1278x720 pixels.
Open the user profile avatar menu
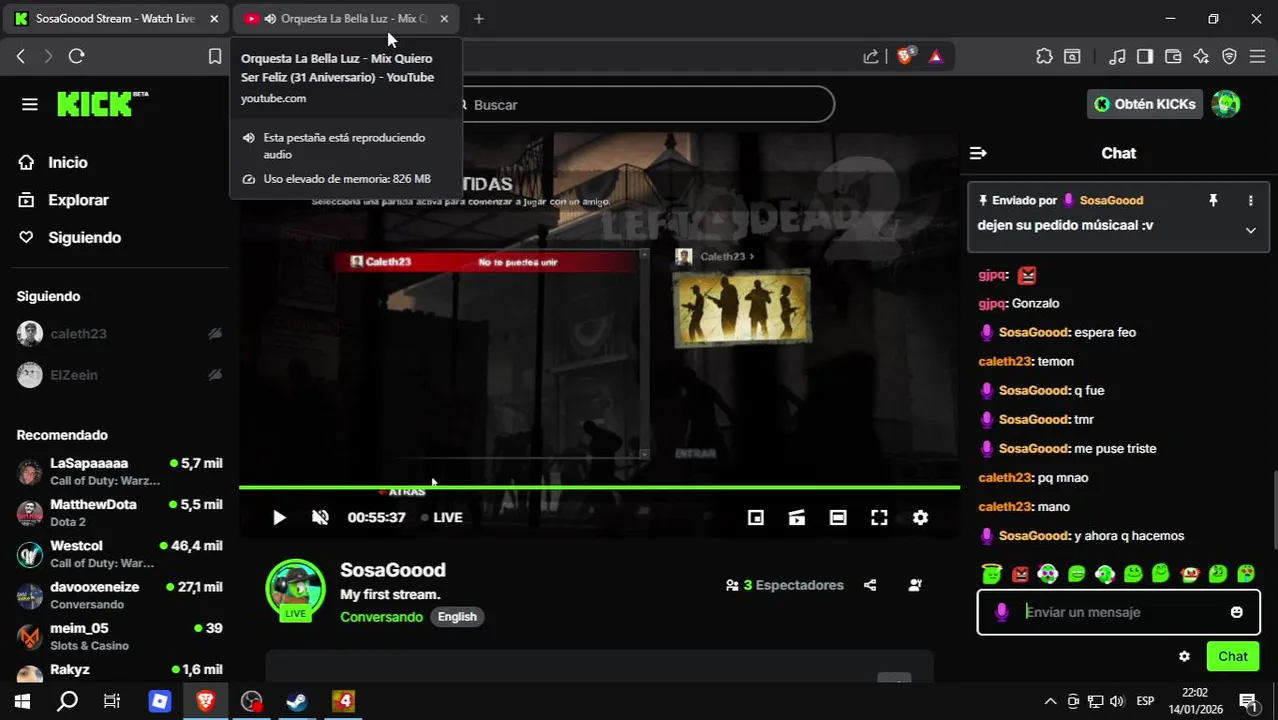point(1226,104)
